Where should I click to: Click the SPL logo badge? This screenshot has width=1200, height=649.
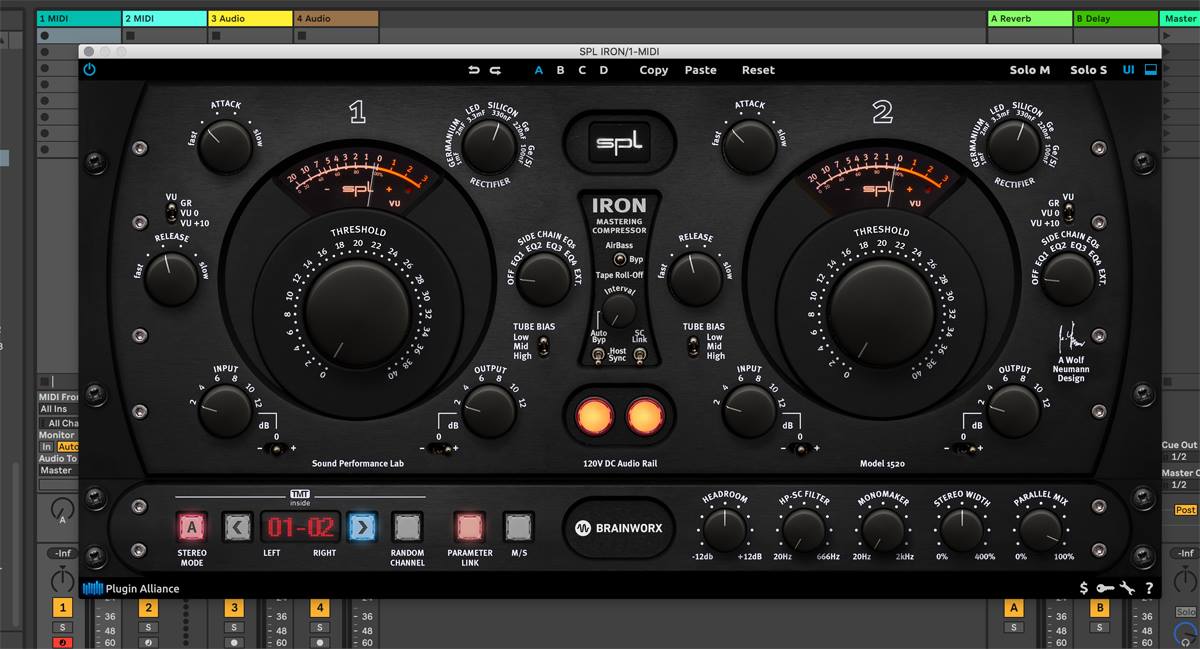click(x=619, y=142)
